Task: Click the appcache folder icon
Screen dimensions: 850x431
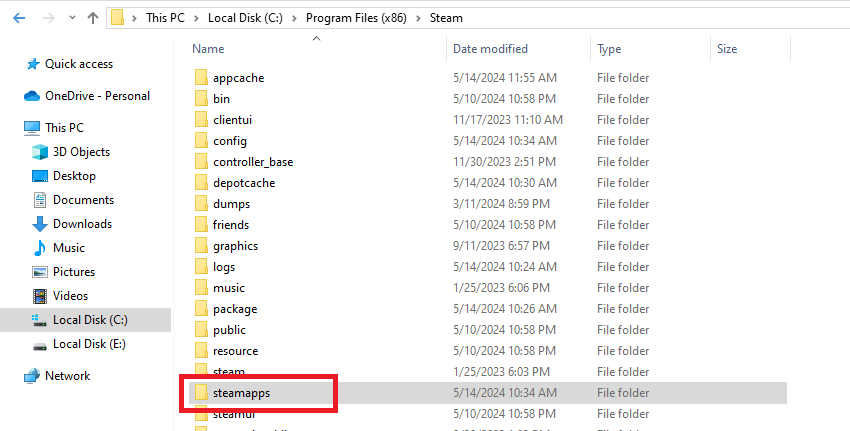Action: (201, 78)
